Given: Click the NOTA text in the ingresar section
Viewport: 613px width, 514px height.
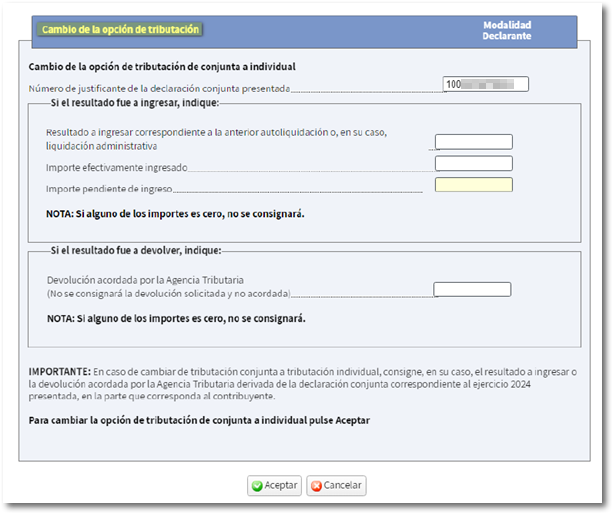Looking at the screenshot, I should 175,214.
